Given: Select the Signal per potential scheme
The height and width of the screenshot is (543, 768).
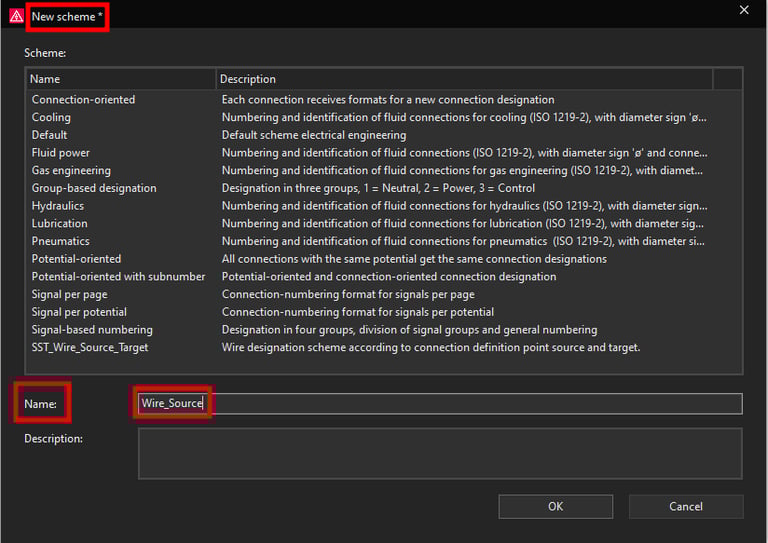Looking at the screenshot, I should click(79, 312).
